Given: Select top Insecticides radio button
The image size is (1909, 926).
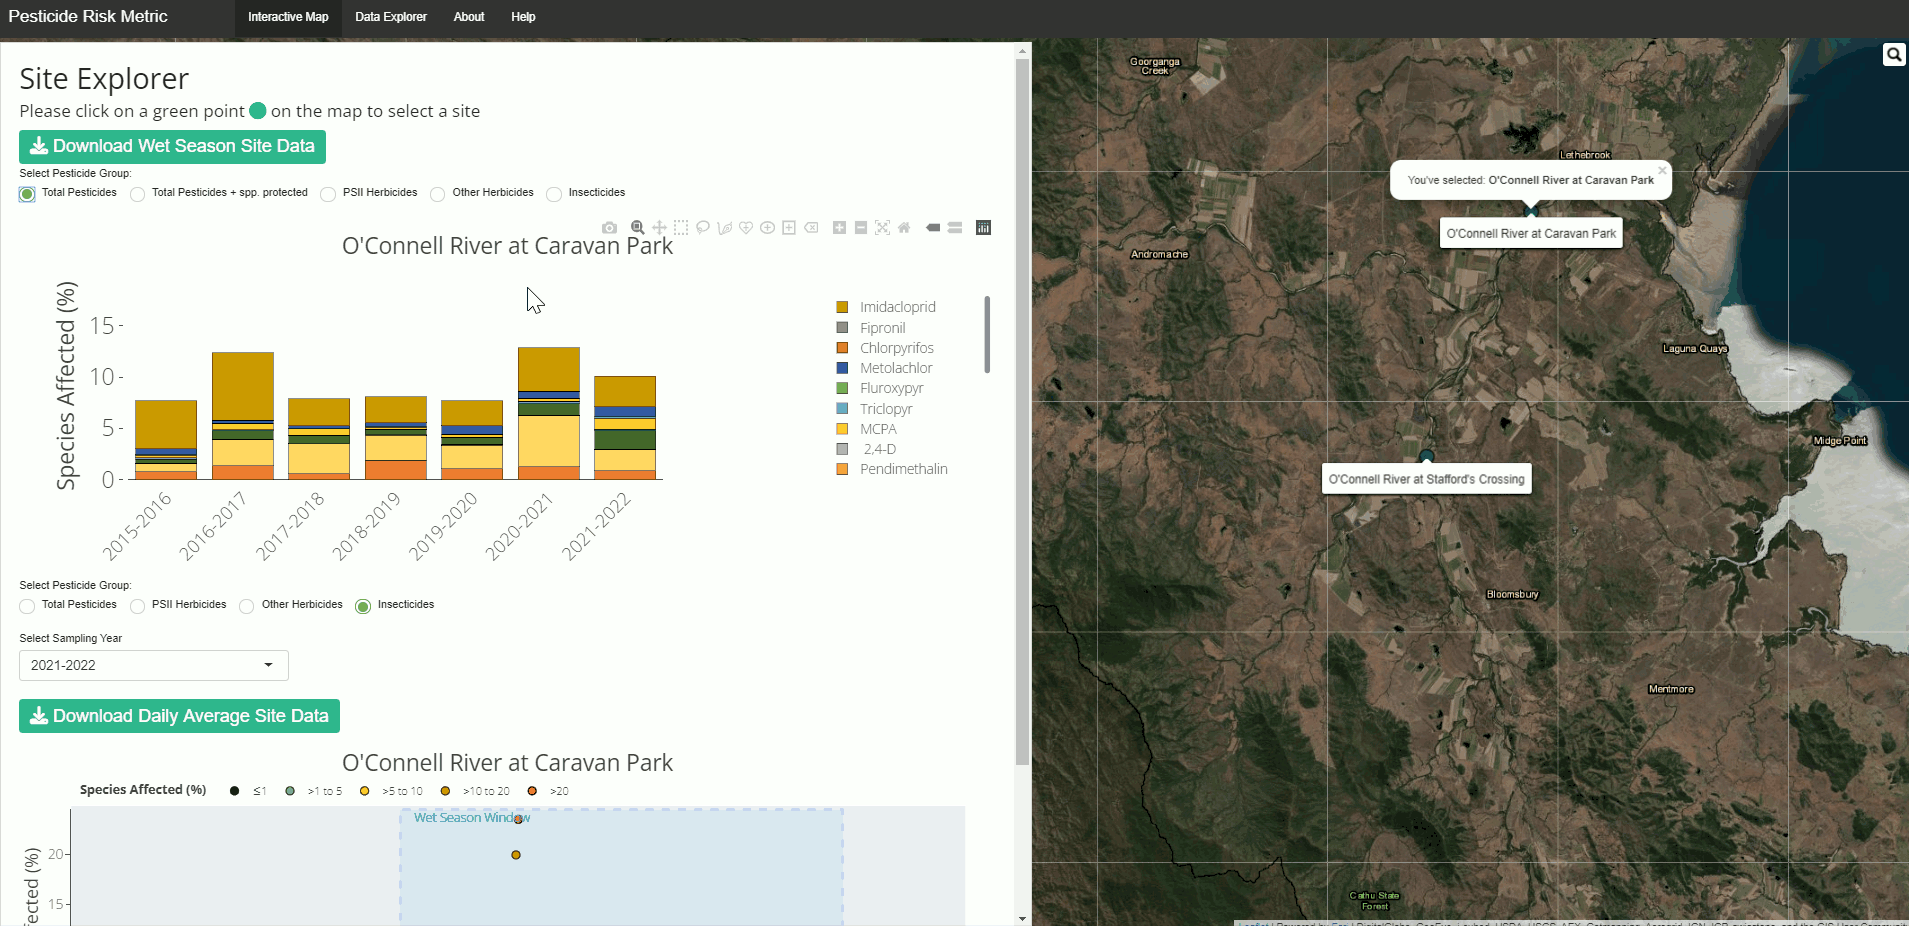Looking at the screenshot, I should 554,194.
